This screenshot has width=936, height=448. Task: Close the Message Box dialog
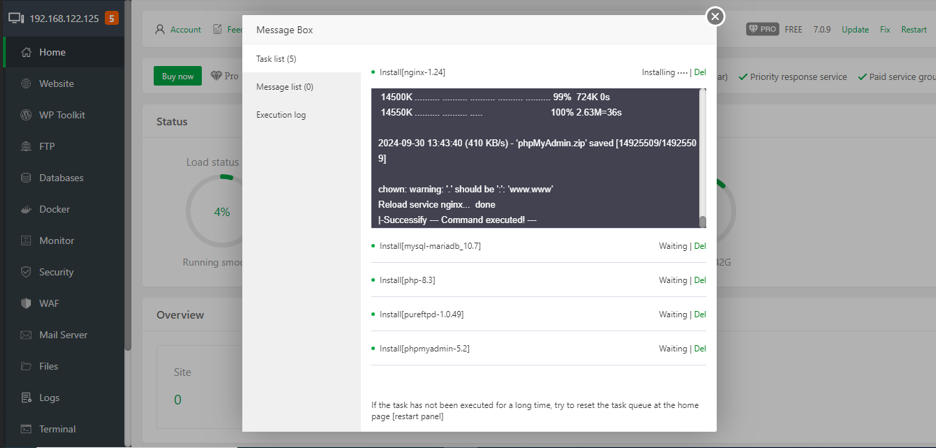(x=715, y=16)
